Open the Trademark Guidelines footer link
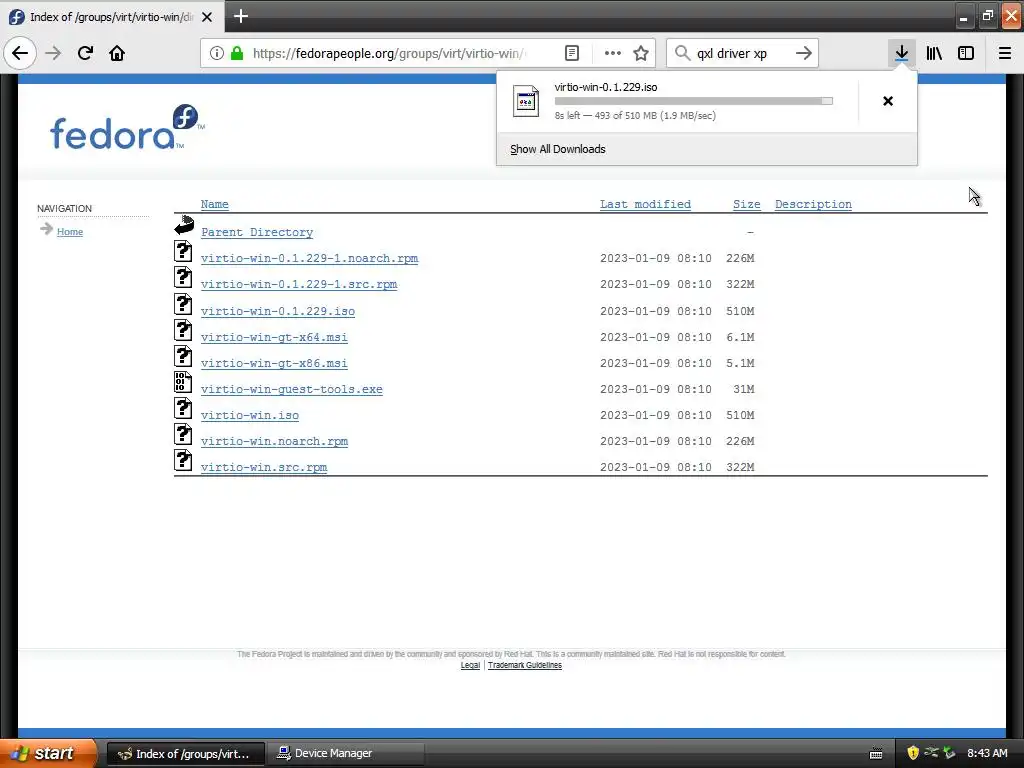This screenshot has width=1024, height=768. tap(524, 665)
